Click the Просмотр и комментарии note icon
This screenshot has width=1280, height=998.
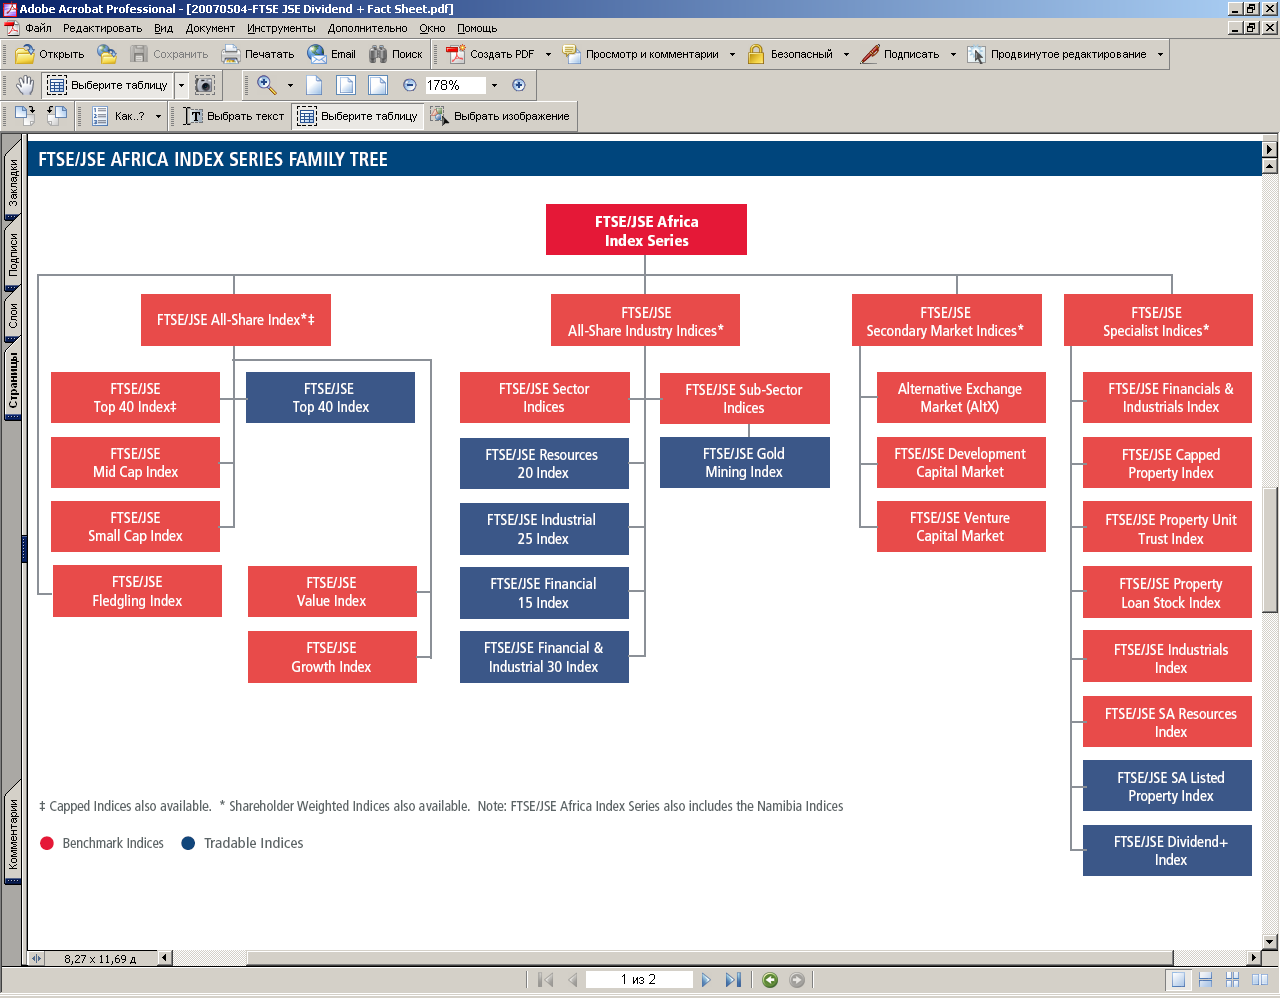tap(572, 54)
